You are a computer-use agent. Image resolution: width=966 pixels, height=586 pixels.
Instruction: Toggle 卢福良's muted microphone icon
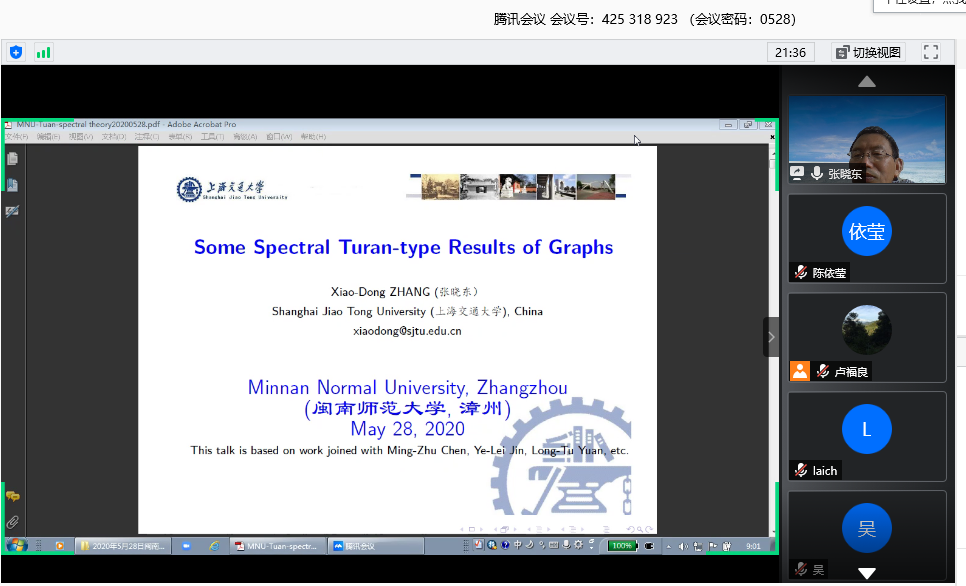pyautogui.click(x=822, y=371)
